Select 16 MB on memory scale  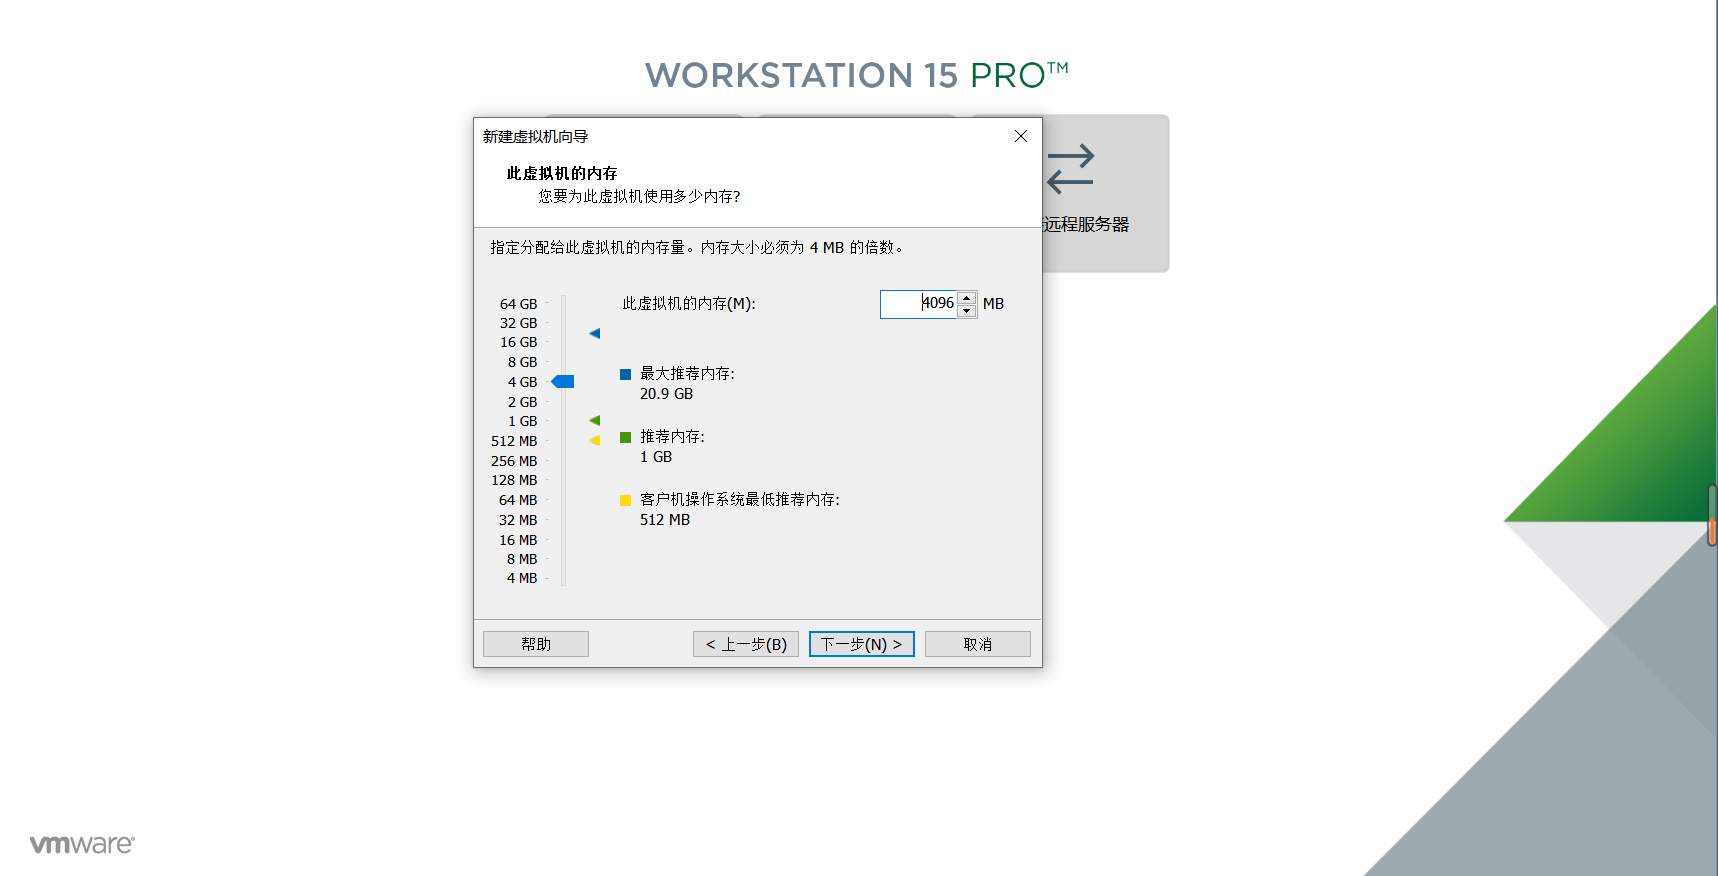point(518,540)
